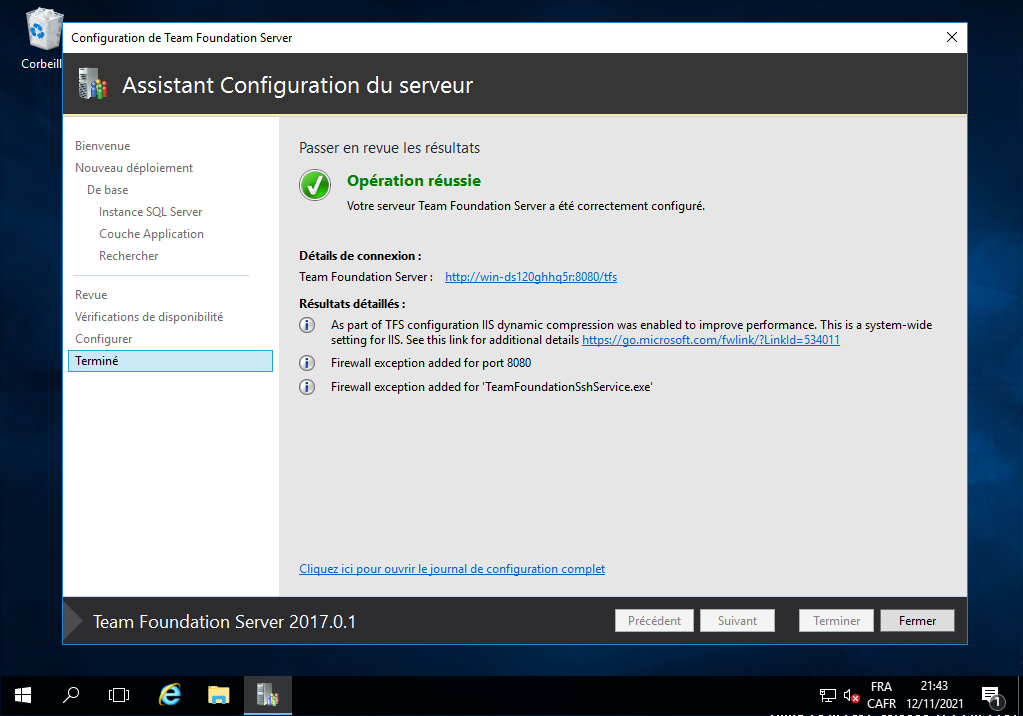
Task: Click the server icon in wizard header
Action: coord(92,85)
